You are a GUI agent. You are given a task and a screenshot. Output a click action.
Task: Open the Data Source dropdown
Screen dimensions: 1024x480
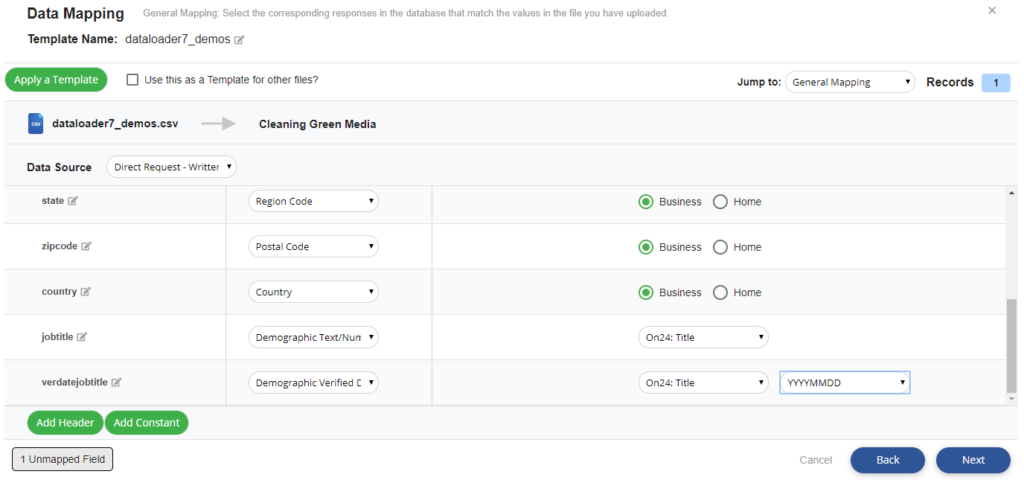(x=171, y=167)
